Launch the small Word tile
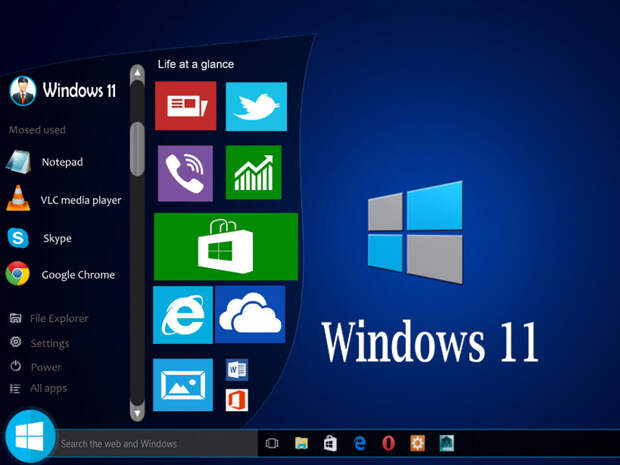 point(237,370)
